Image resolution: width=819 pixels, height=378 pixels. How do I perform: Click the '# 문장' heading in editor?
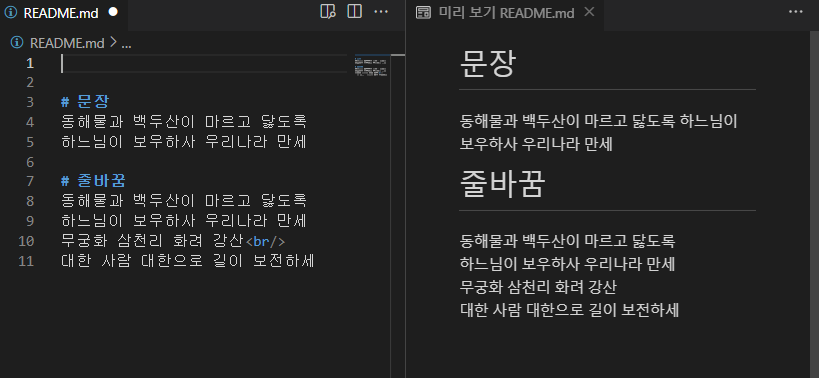click(85, 101)
